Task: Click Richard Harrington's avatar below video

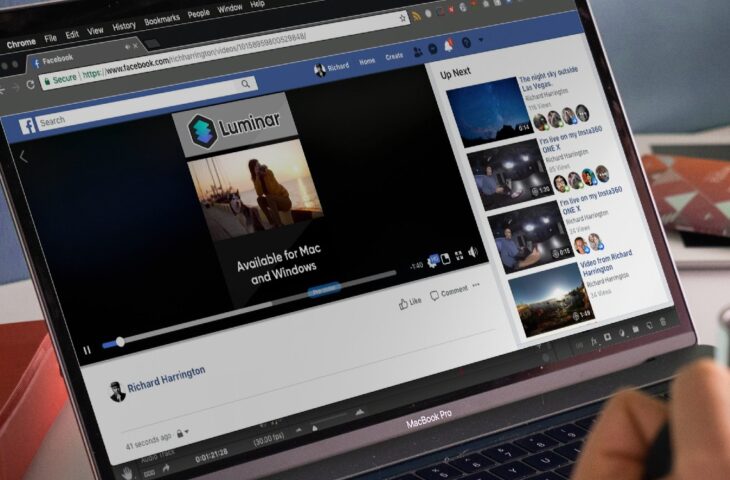Action: tap(116, 392)
